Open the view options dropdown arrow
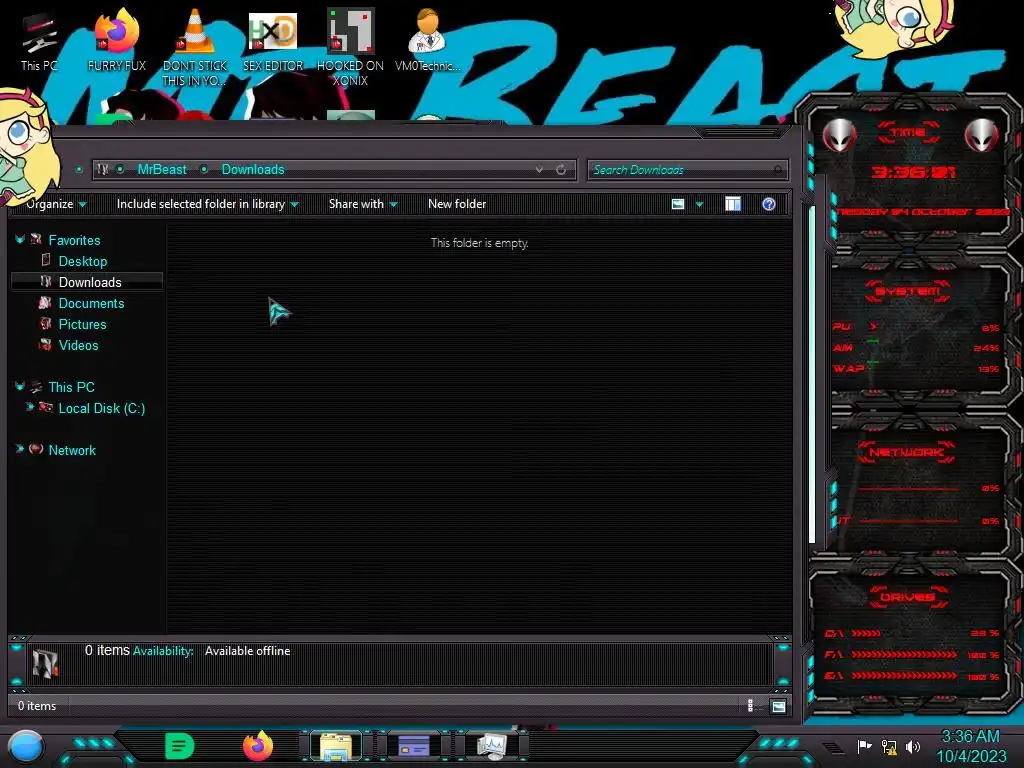 699,204
